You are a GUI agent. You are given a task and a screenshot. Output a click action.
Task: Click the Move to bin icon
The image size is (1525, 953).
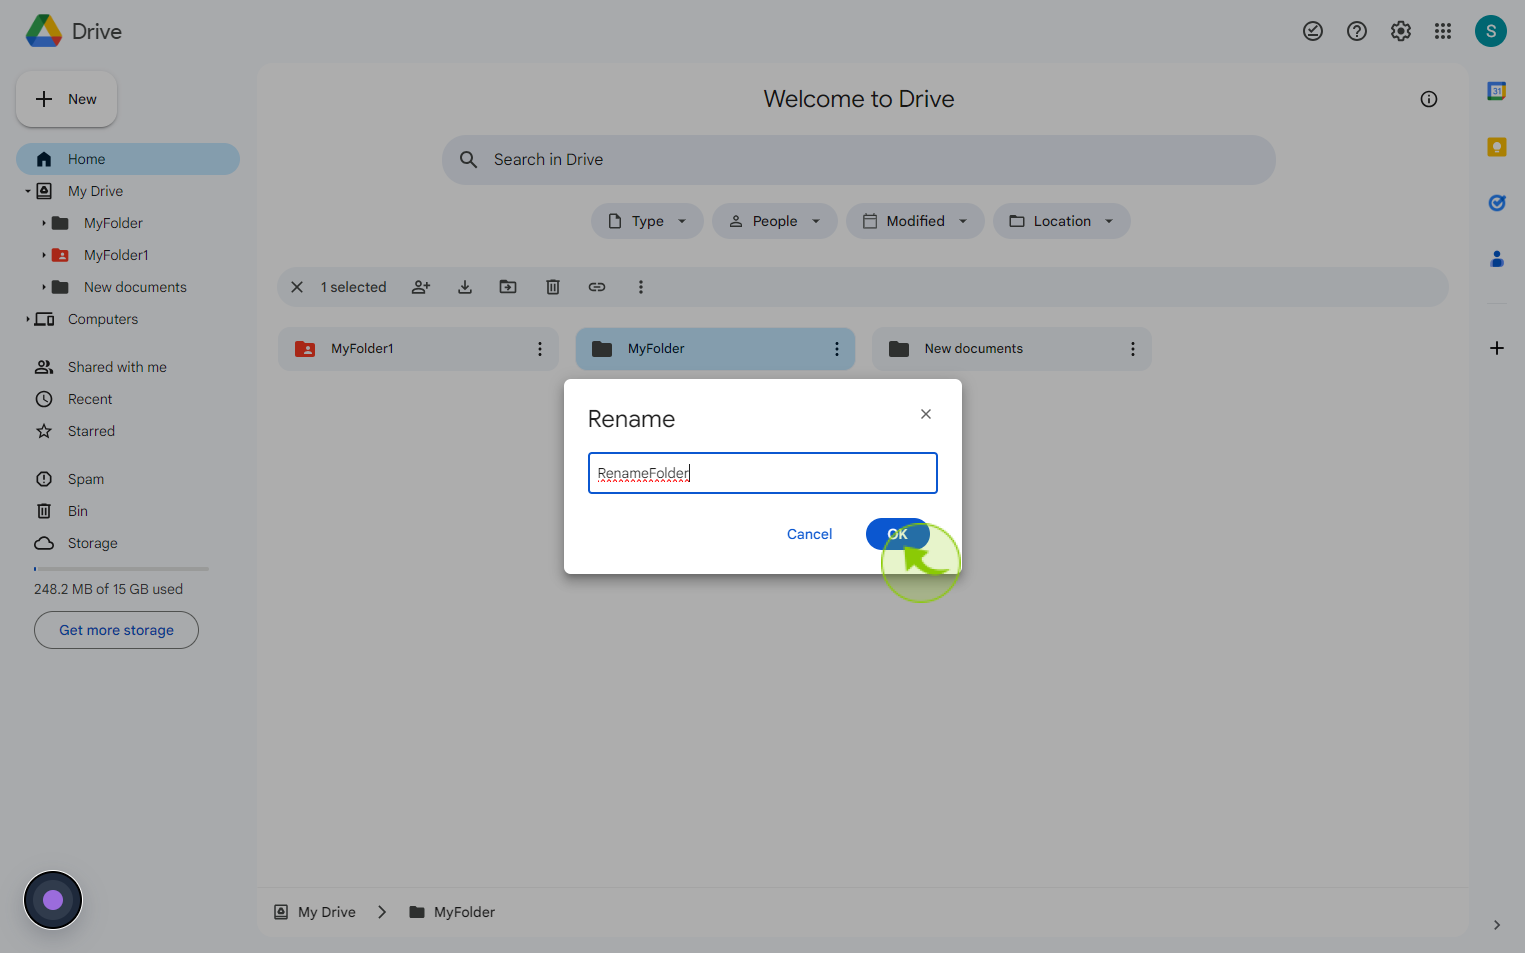(553, 287)
